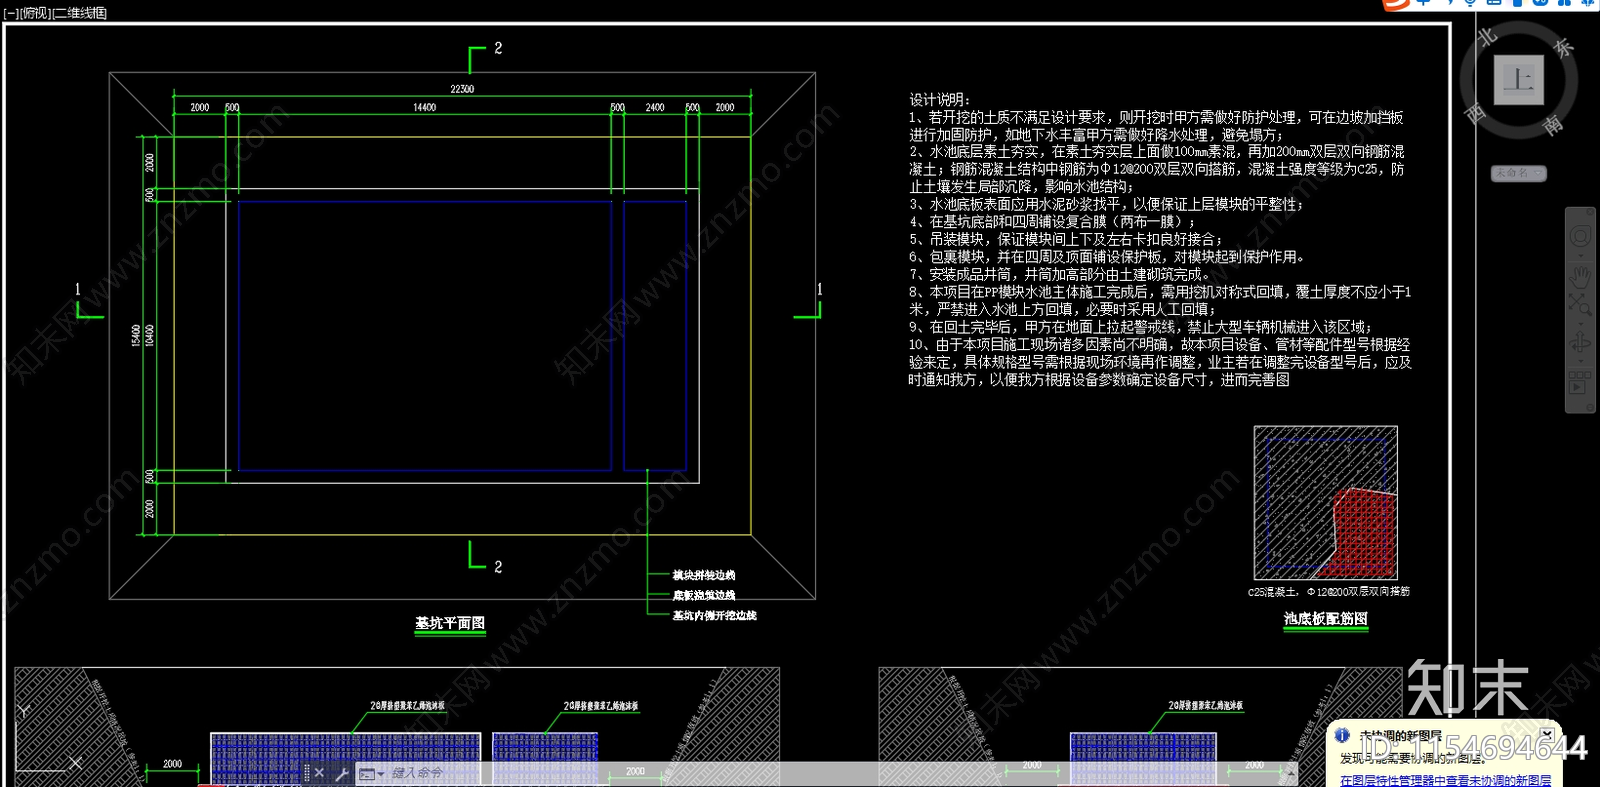Click the 基坑平面图 drawing title
This screenshot has width=1600, height=787.
coord(450,623)
